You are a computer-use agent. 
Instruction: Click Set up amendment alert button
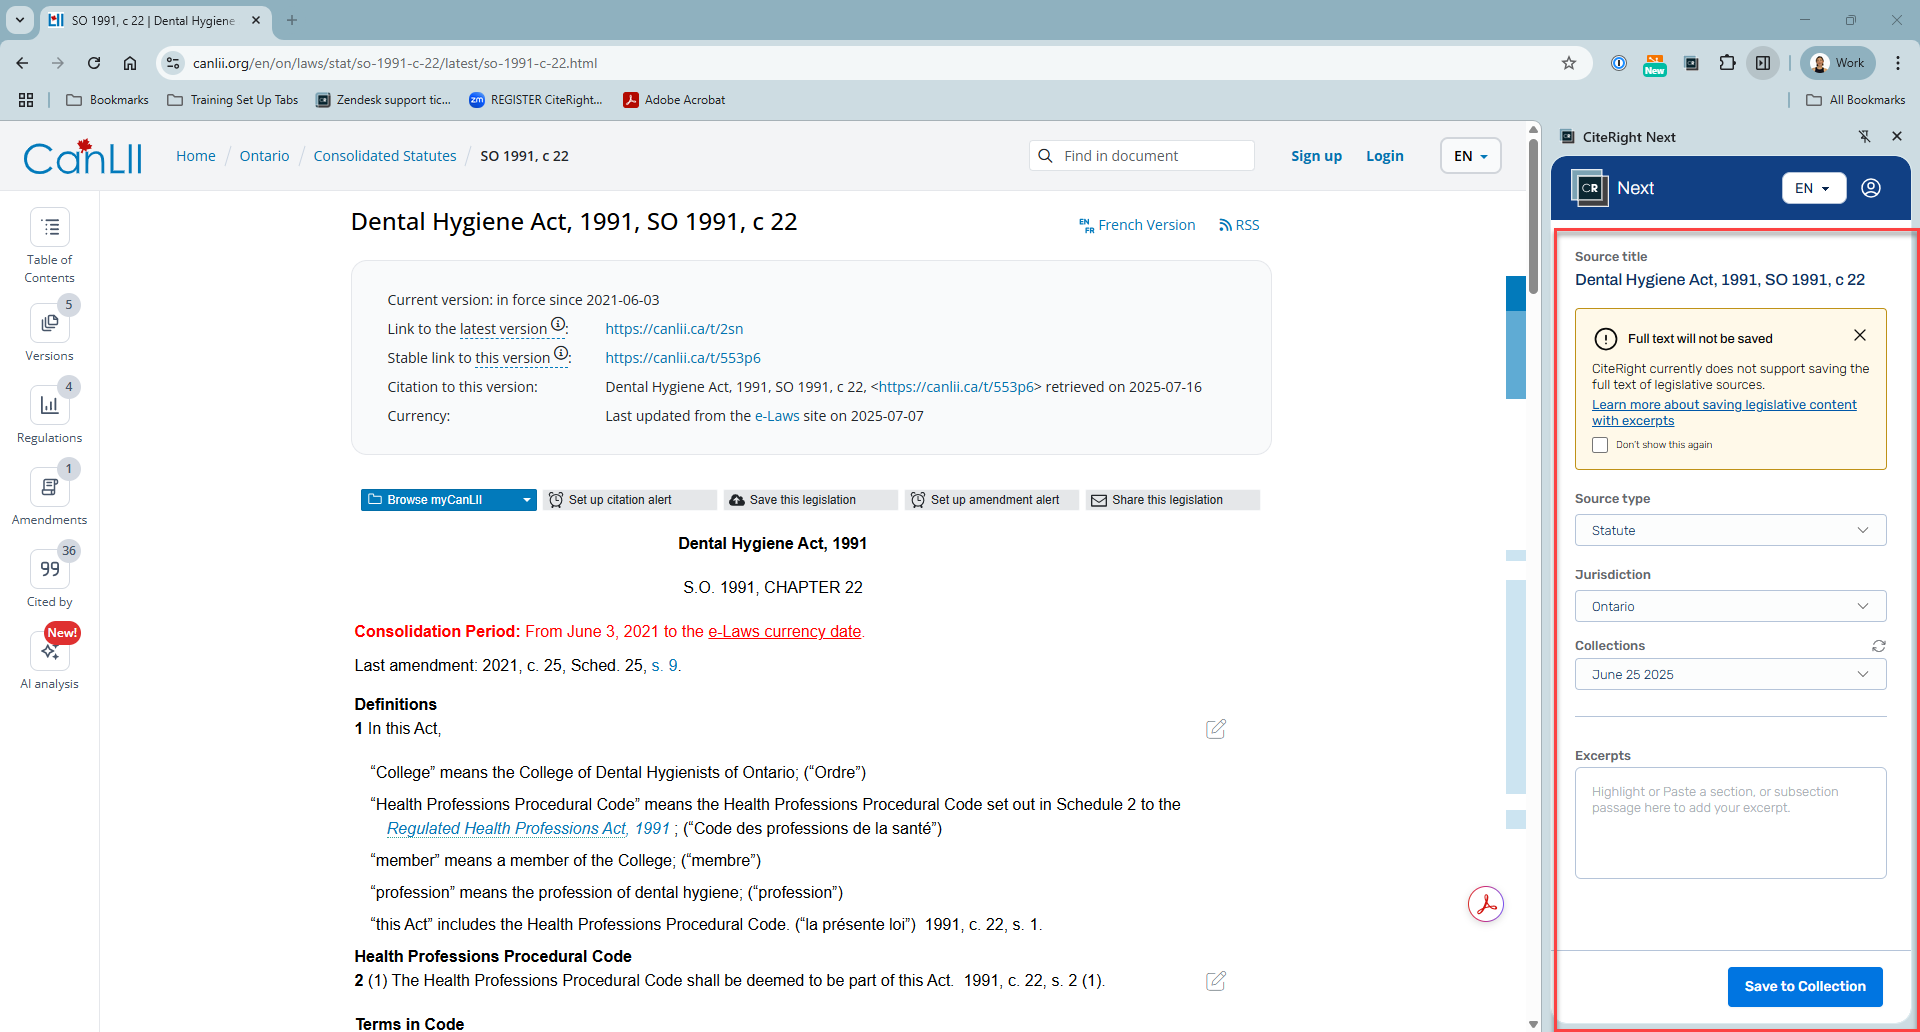click(992, 500)
